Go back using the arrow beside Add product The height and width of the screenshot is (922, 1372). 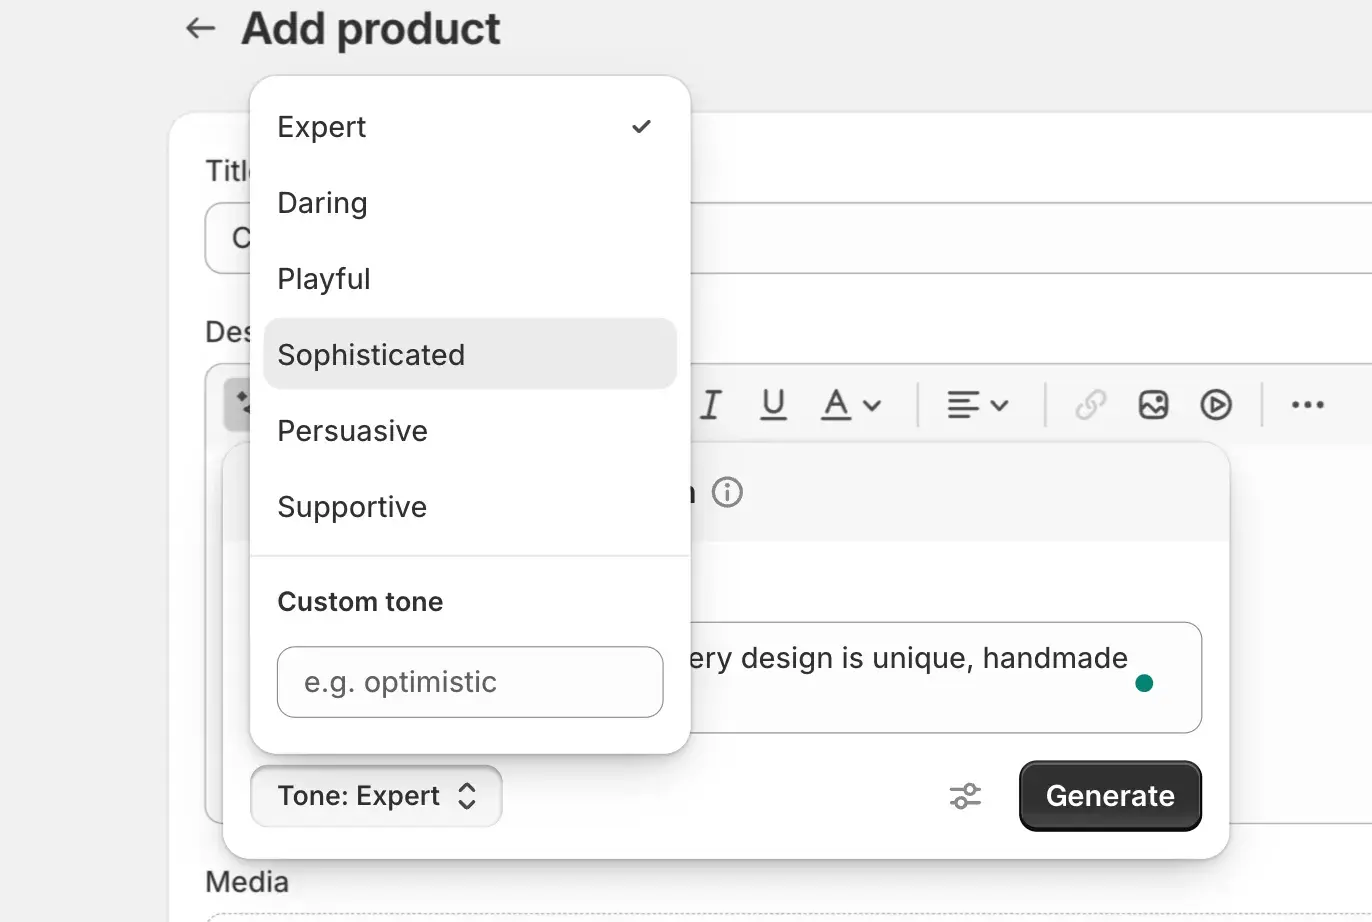pyautogui.click(x=201, y=29)
